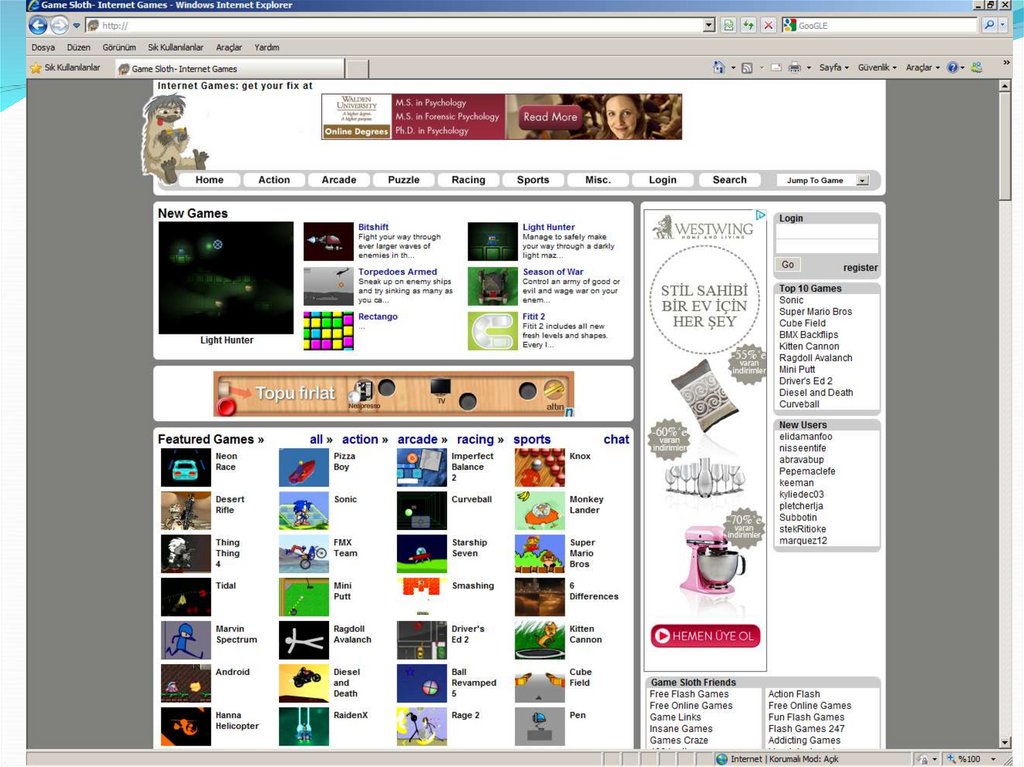Image resolution: width=1024 pixels, height=767 pixels.
Task: Open the Knox game thumbnail
Action: click(539, 467)
